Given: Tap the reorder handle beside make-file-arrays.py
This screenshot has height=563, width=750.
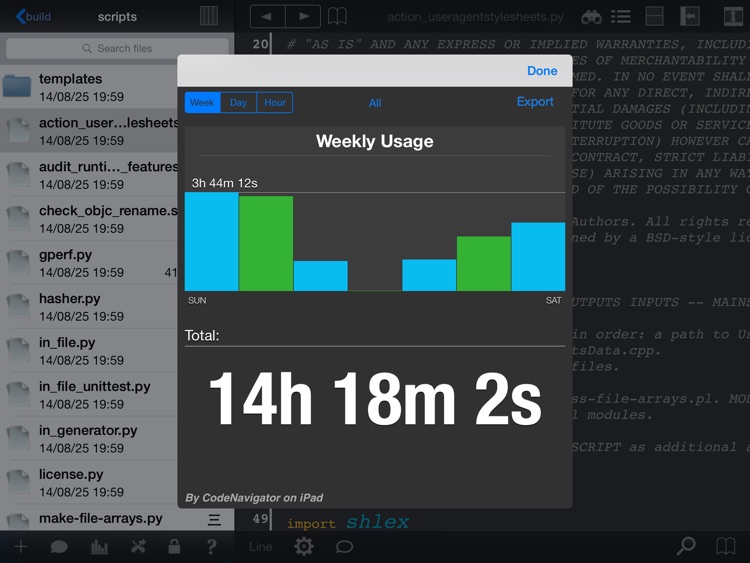Looking at the screenshot, I should click(214, 519).
